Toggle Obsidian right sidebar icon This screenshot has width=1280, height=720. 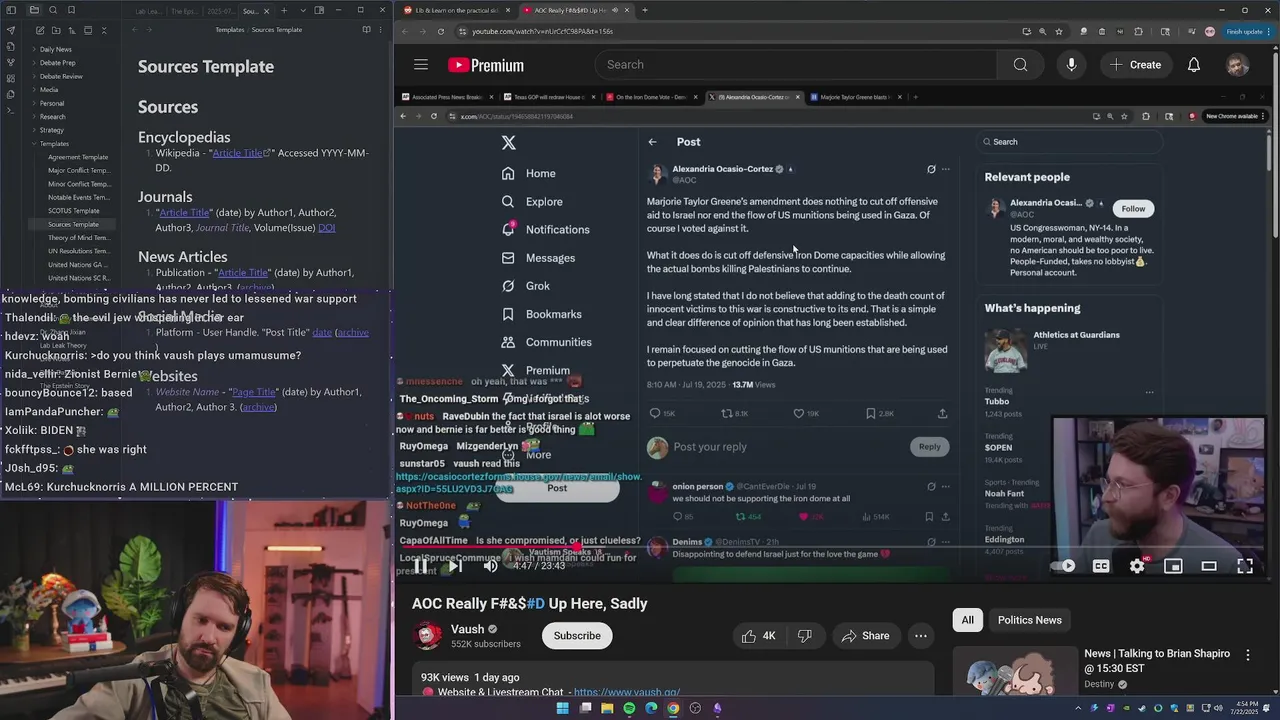(319, 11)
